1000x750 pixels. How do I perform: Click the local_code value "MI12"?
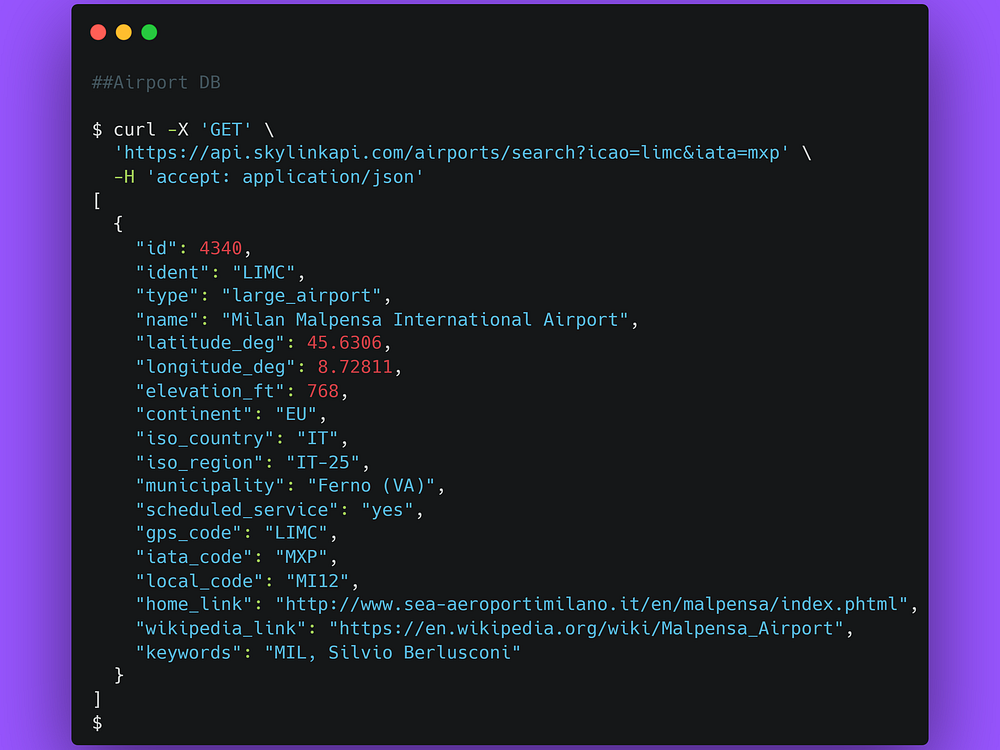tap(318, 582)
